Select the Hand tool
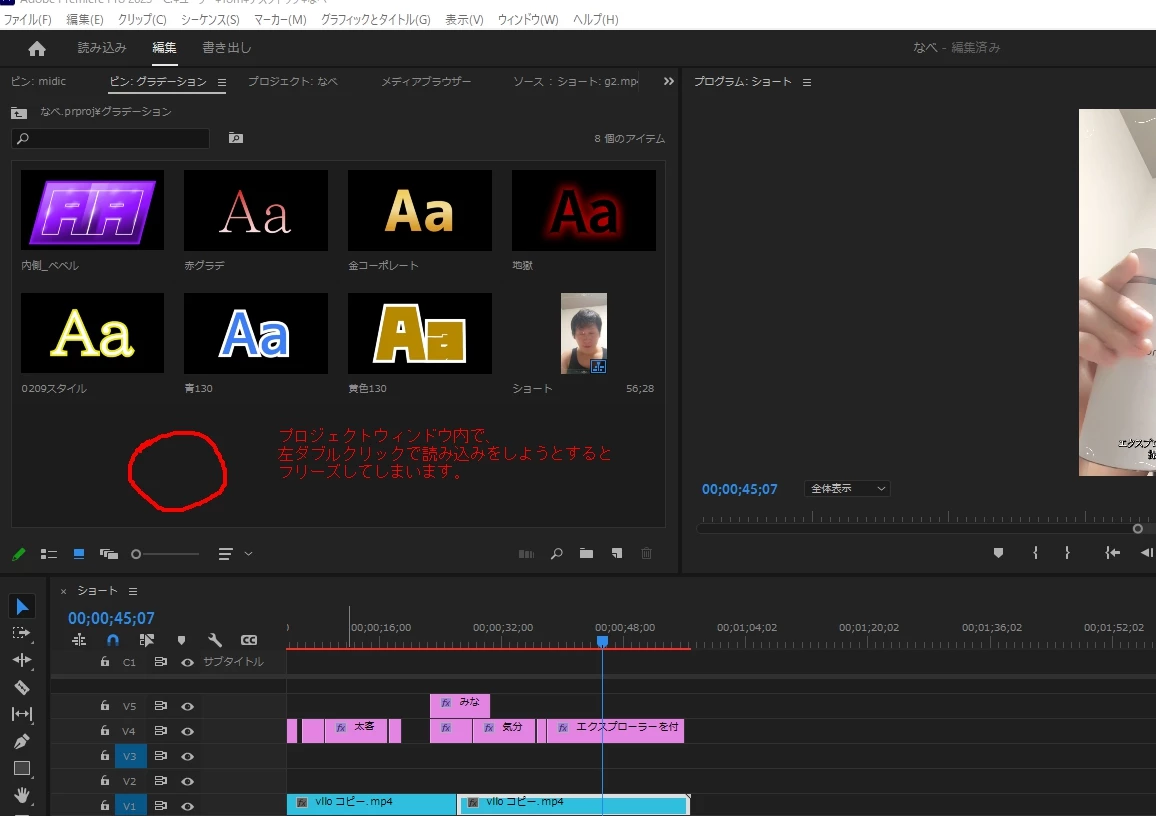1156x816 pixels. pos(21,795)
